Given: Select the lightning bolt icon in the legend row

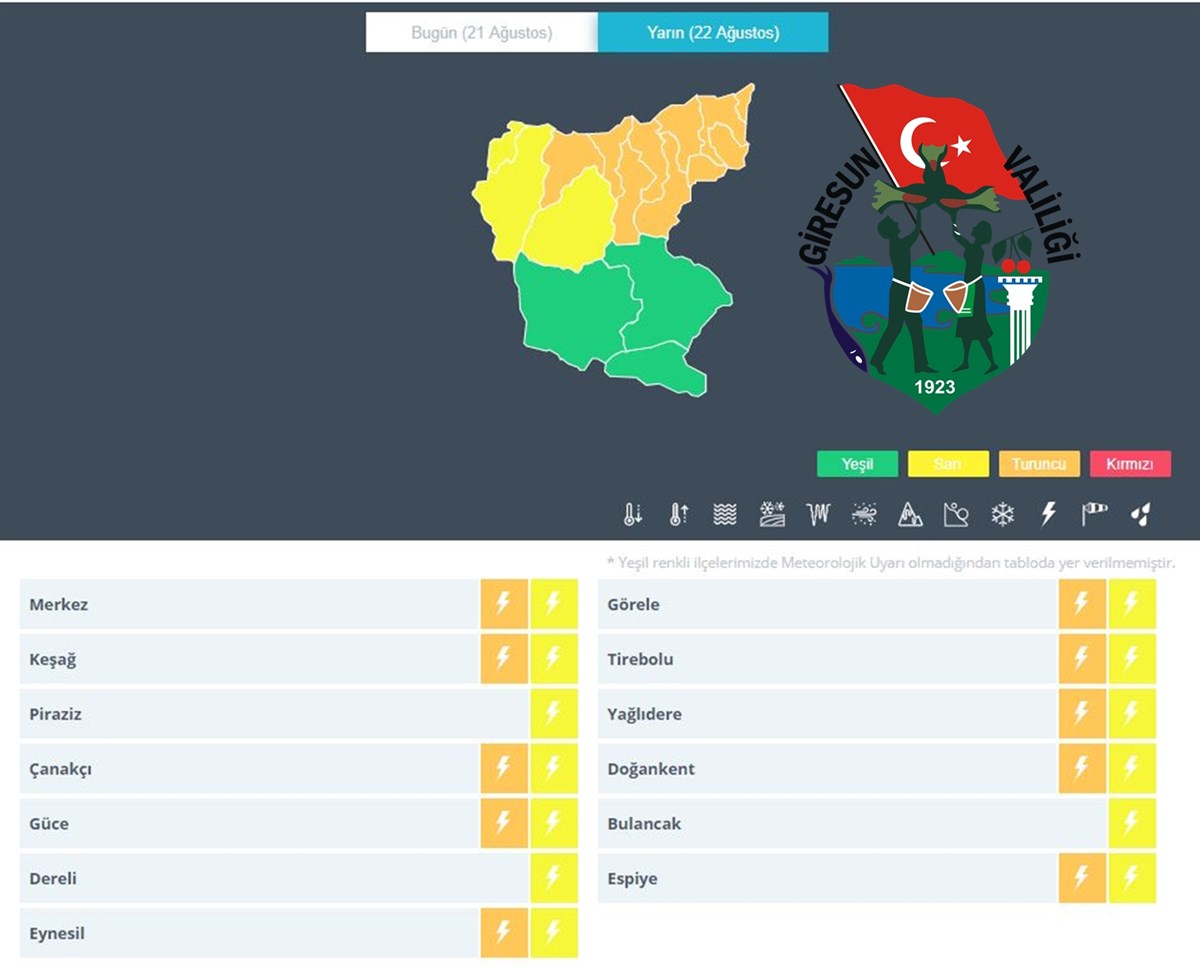Looking at the screenshot, I should click(x=1048, y=514).
